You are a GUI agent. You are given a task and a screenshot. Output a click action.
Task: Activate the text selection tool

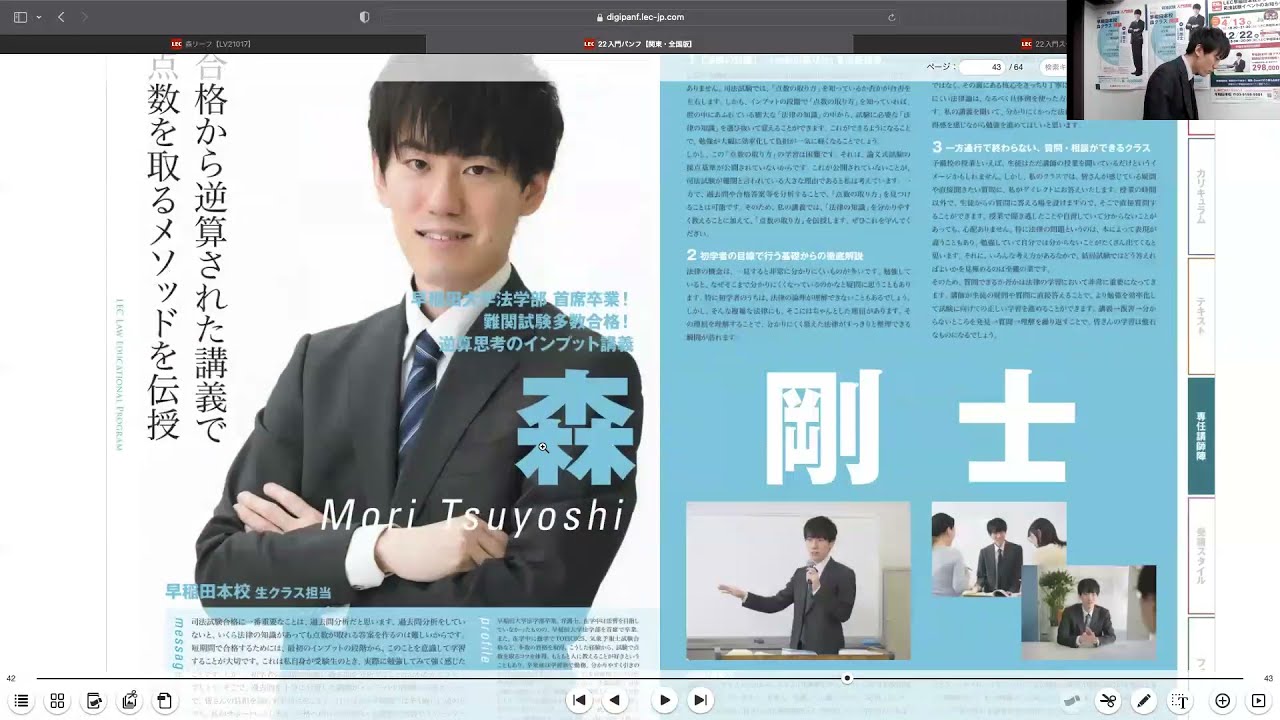(1179, 701)
